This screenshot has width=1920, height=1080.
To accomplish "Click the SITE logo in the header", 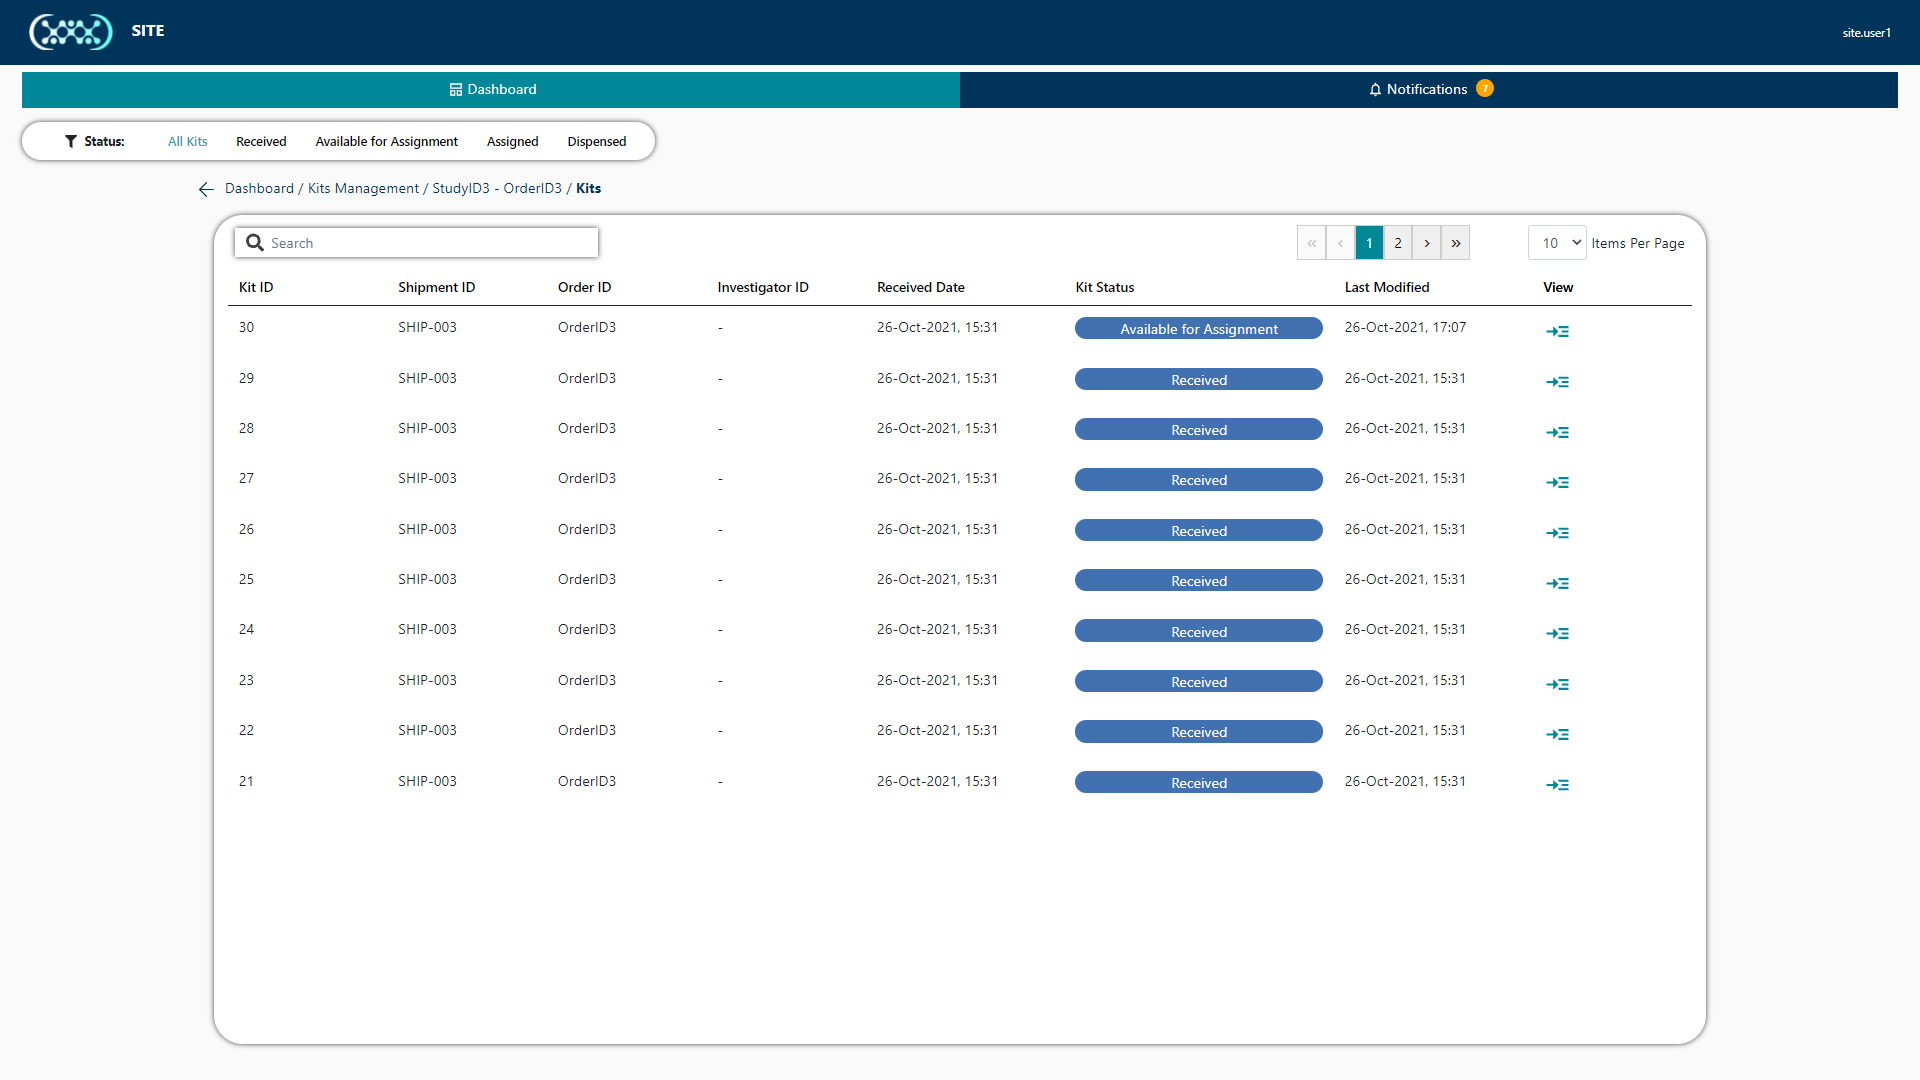I will click(x=71, y=31).
